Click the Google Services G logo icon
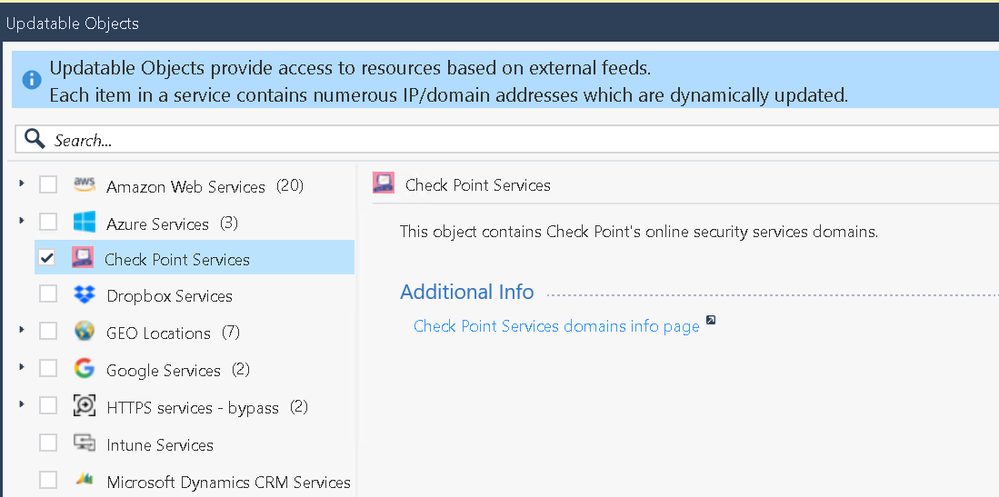 [x=84, y=368]
